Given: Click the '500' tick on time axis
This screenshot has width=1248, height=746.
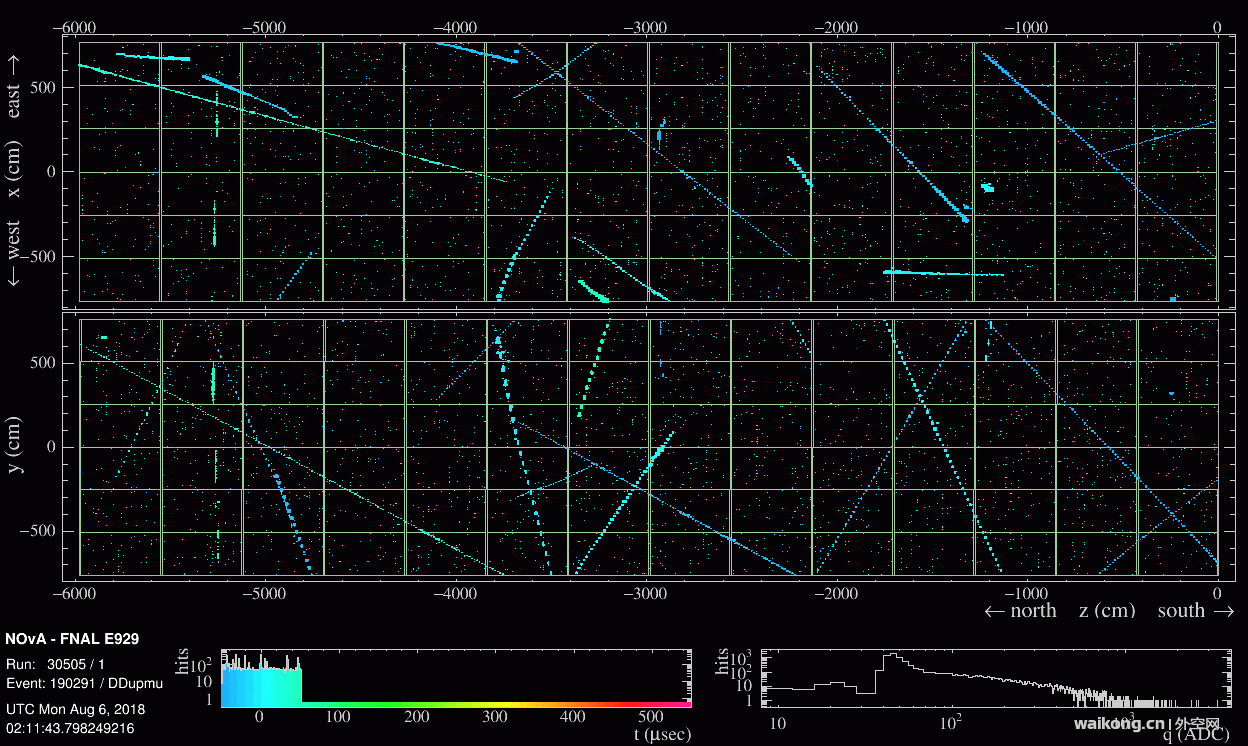Looking at the screenshot, I should (x=650, y=718).
